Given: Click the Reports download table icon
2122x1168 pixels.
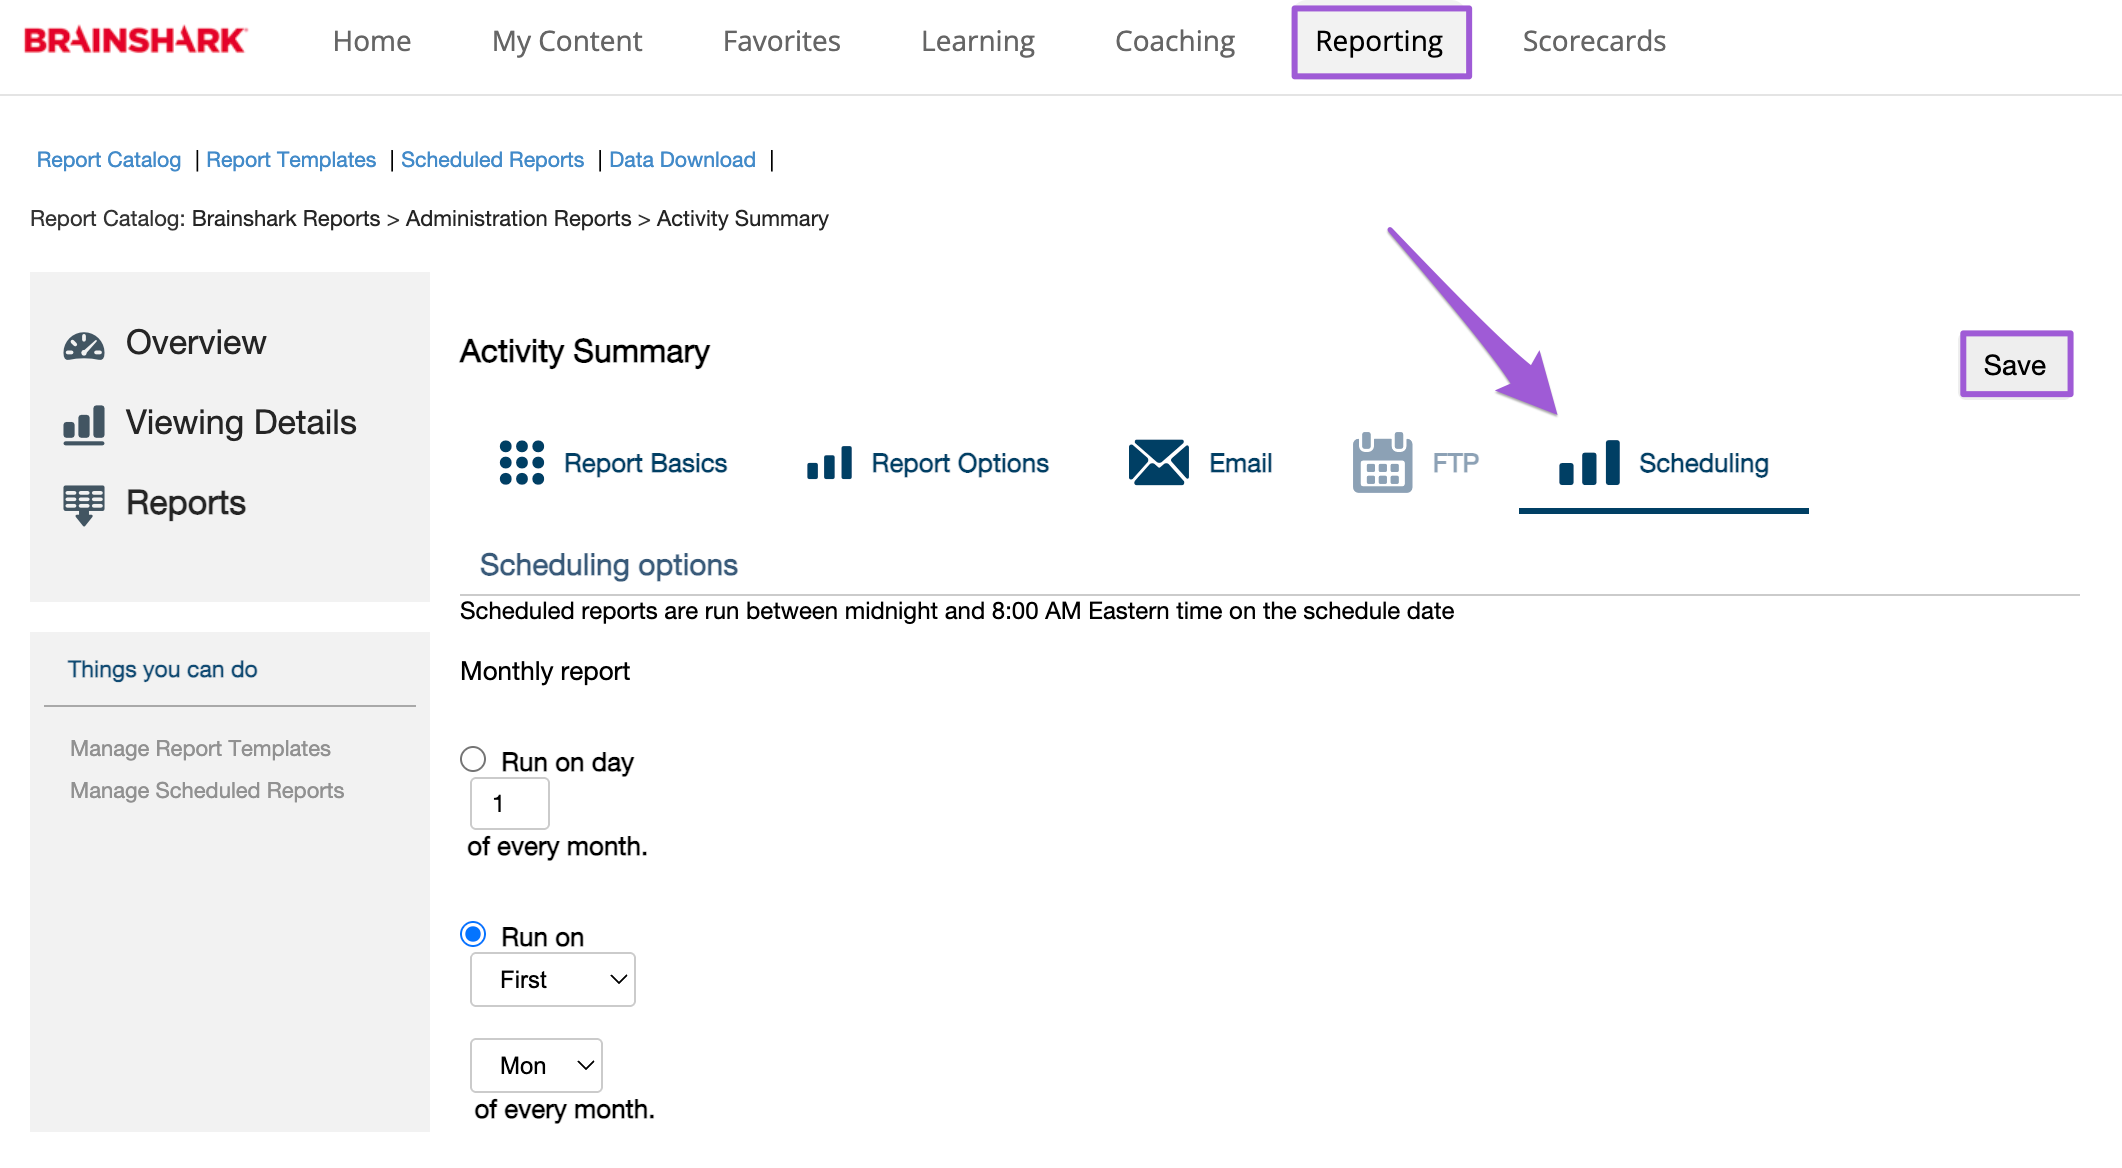Looking at the screenshot, I should tap(84, 505).
